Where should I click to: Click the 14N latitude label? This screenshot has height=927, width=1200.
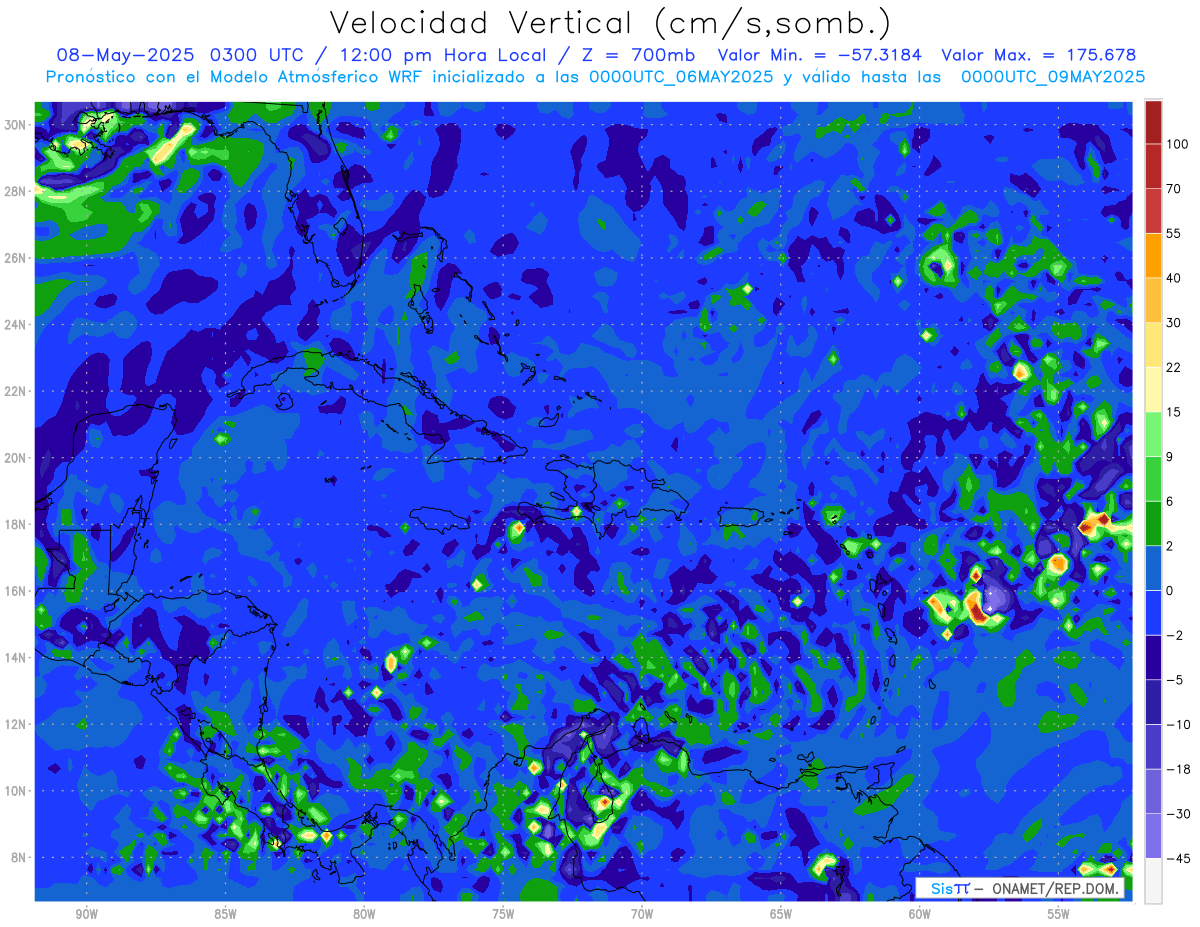click(x=15, y=658)
